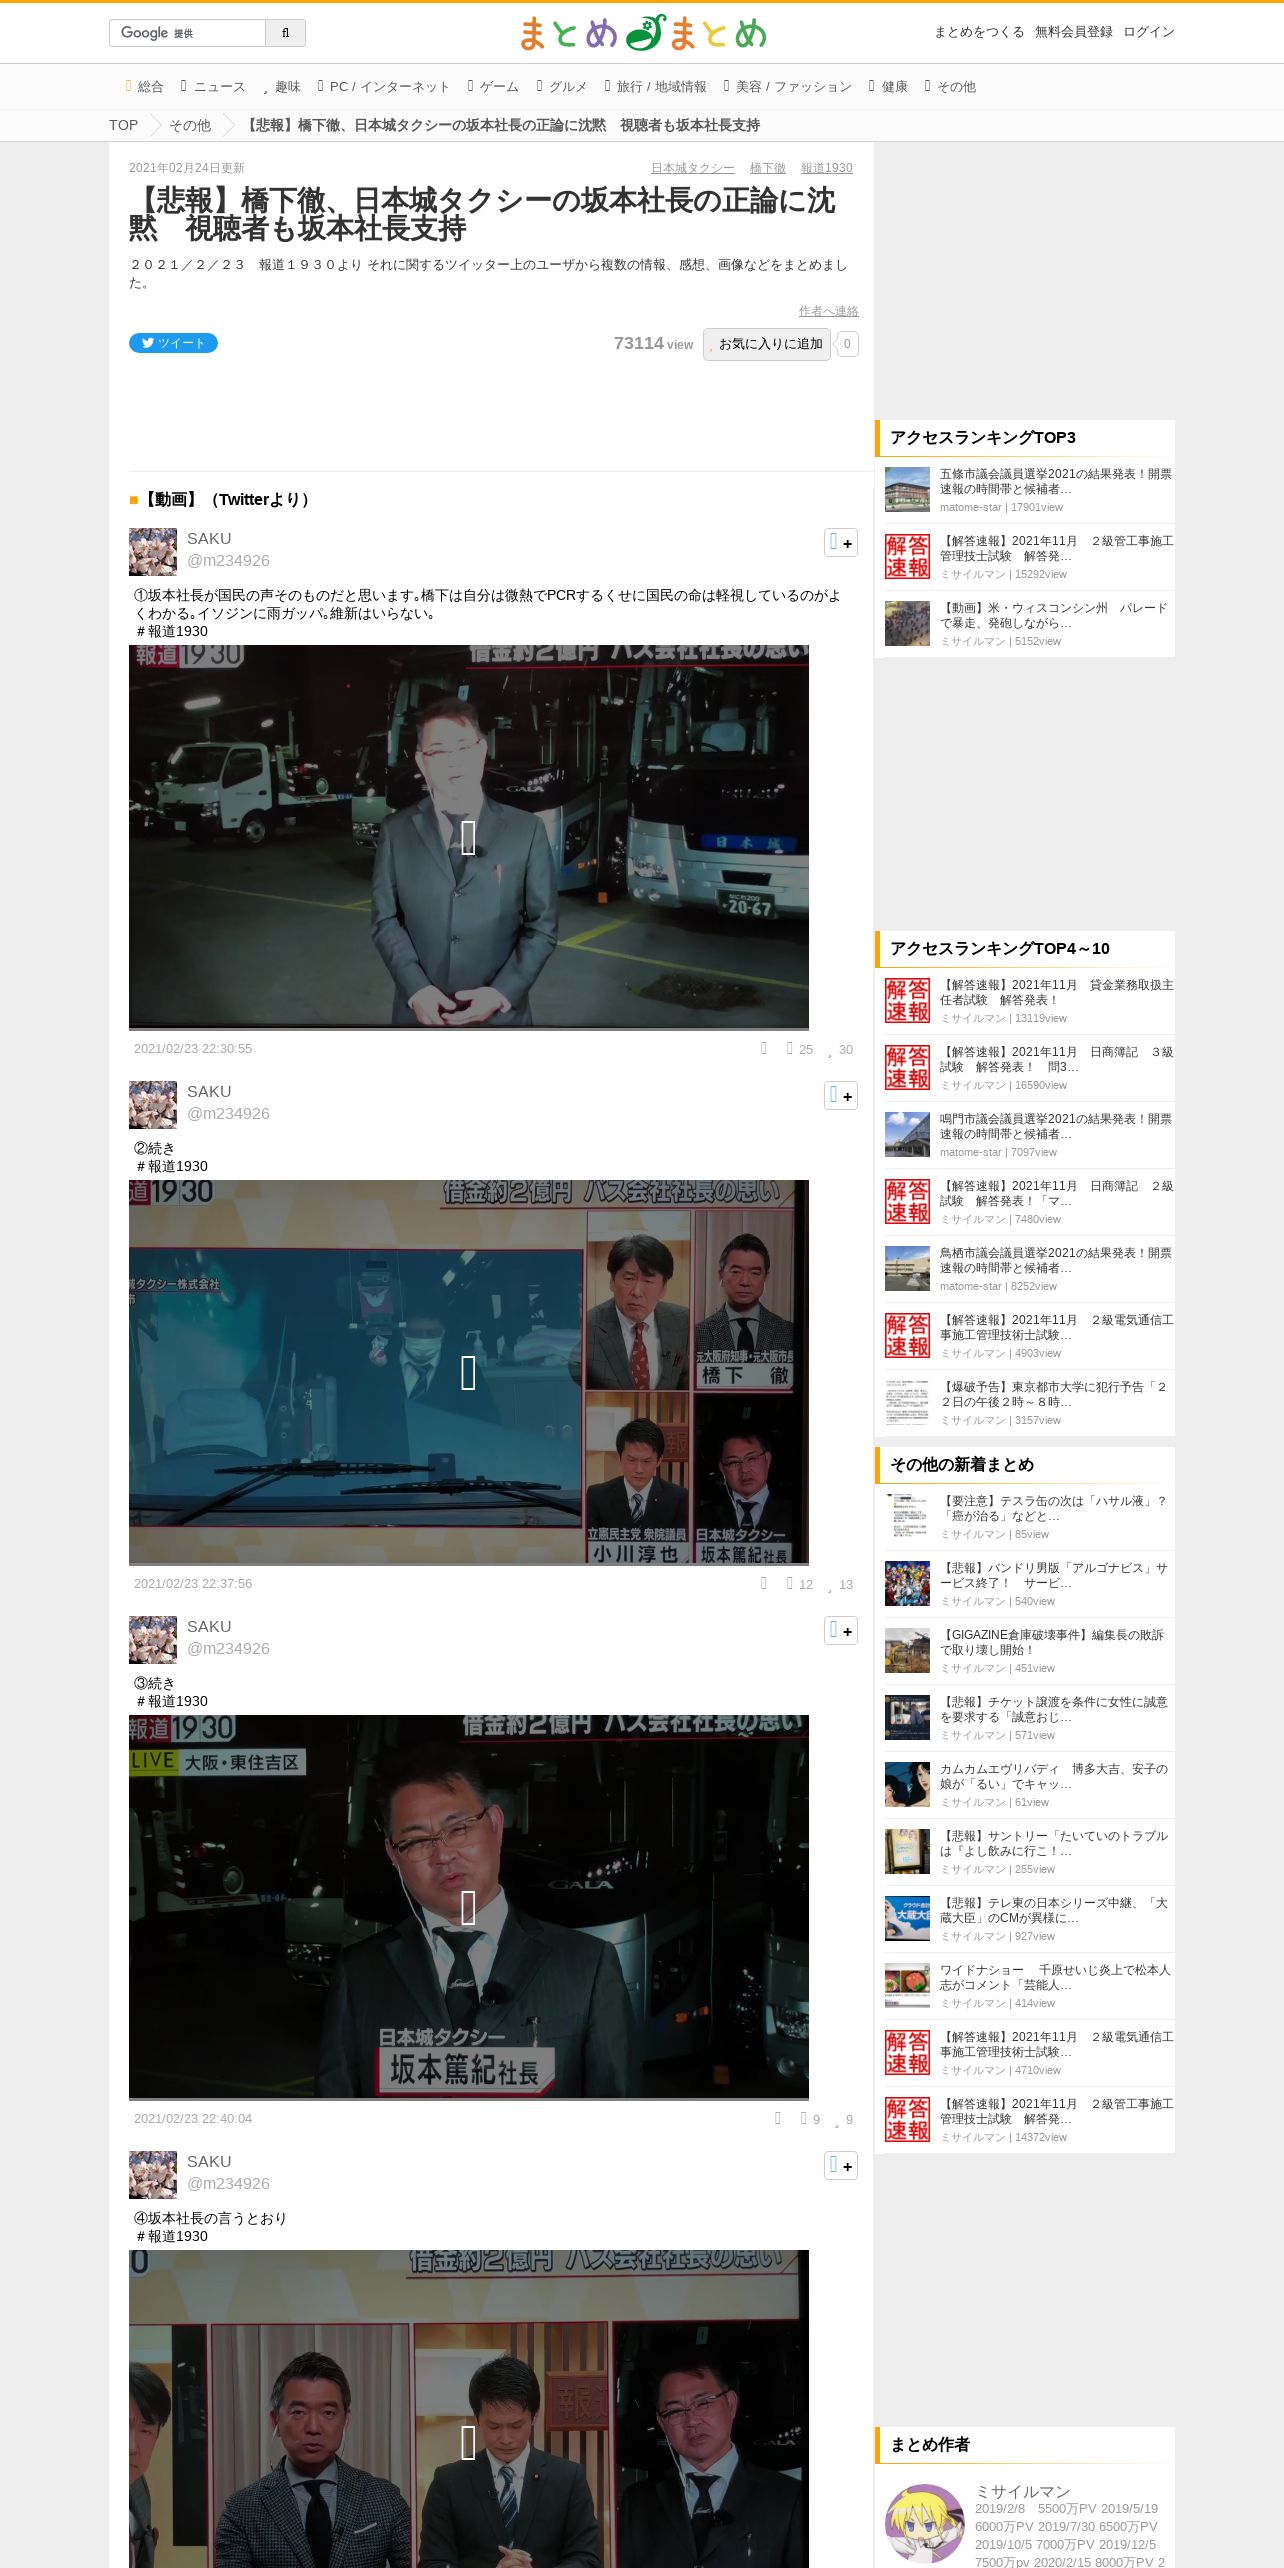
Task: Open the まとめまとめ site logo
Action: click(642, 33)
